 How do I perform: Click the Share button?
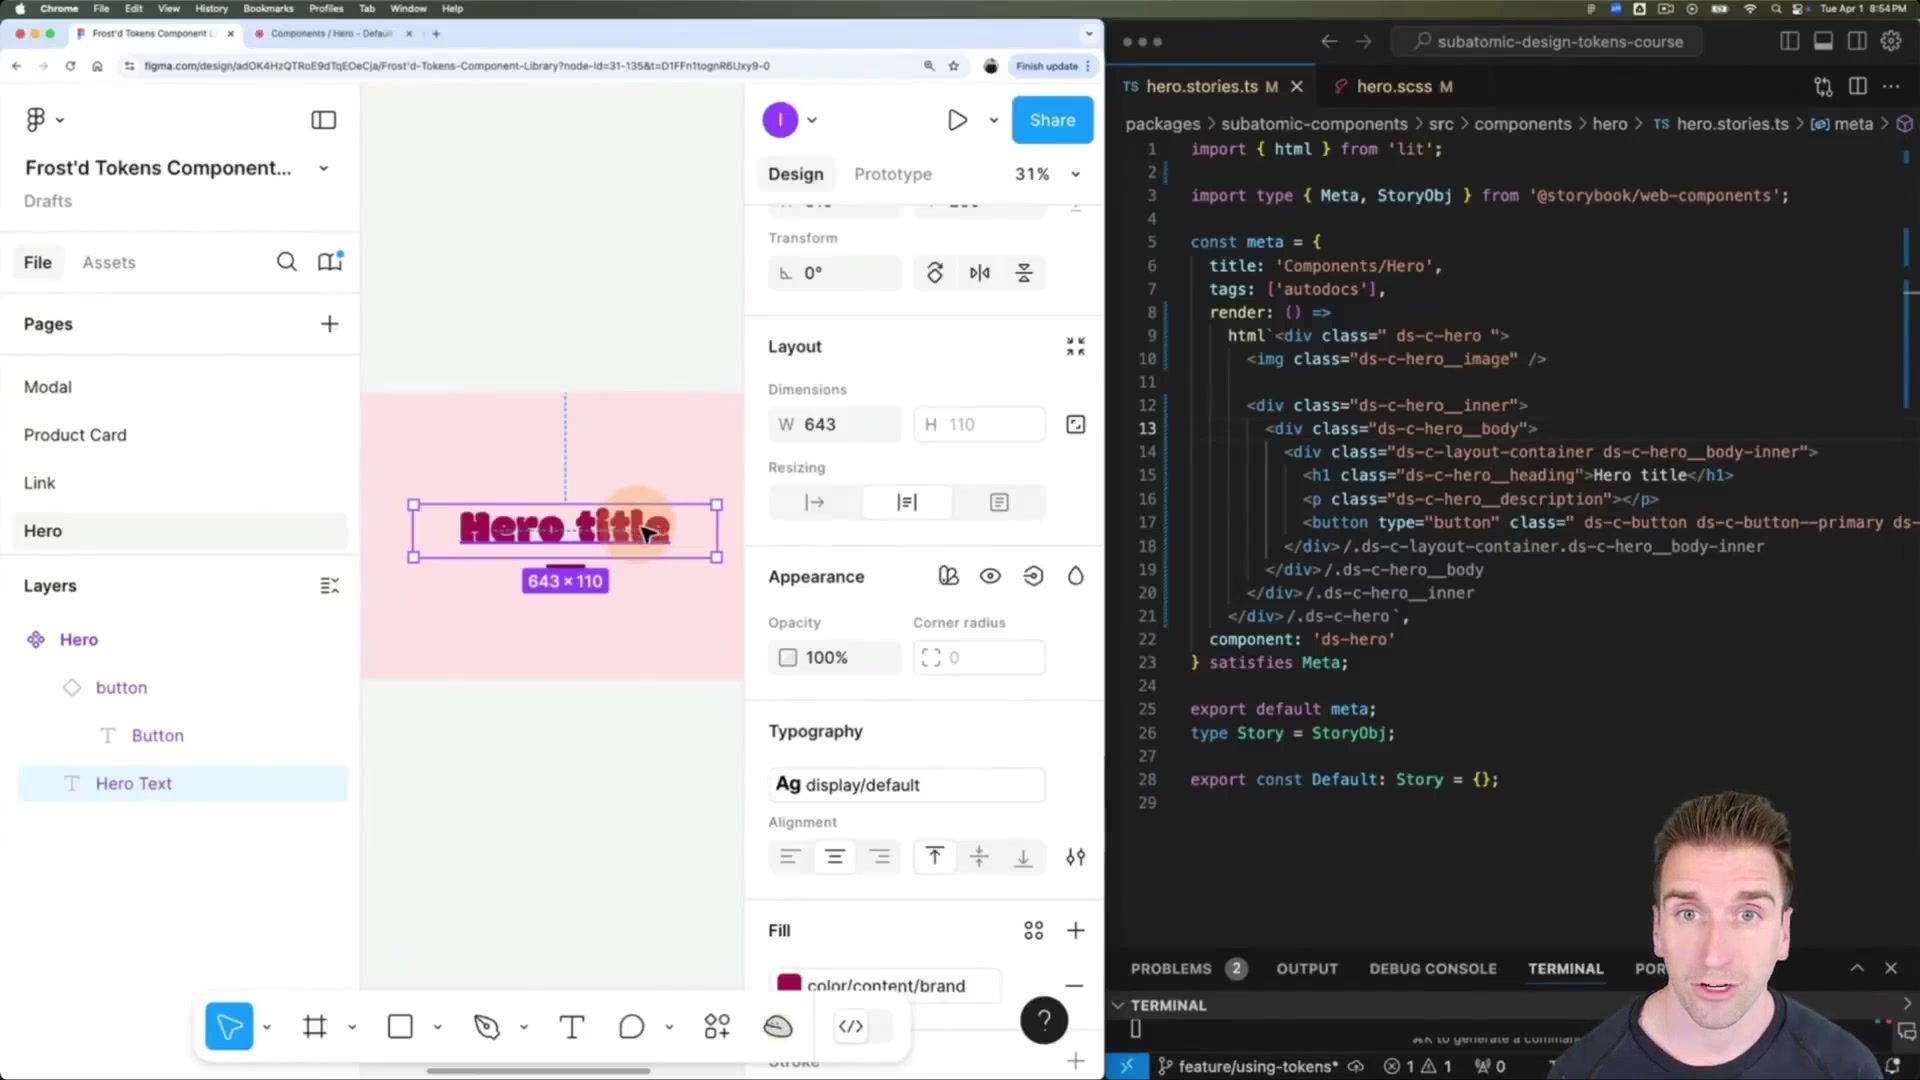point(1053,120)
